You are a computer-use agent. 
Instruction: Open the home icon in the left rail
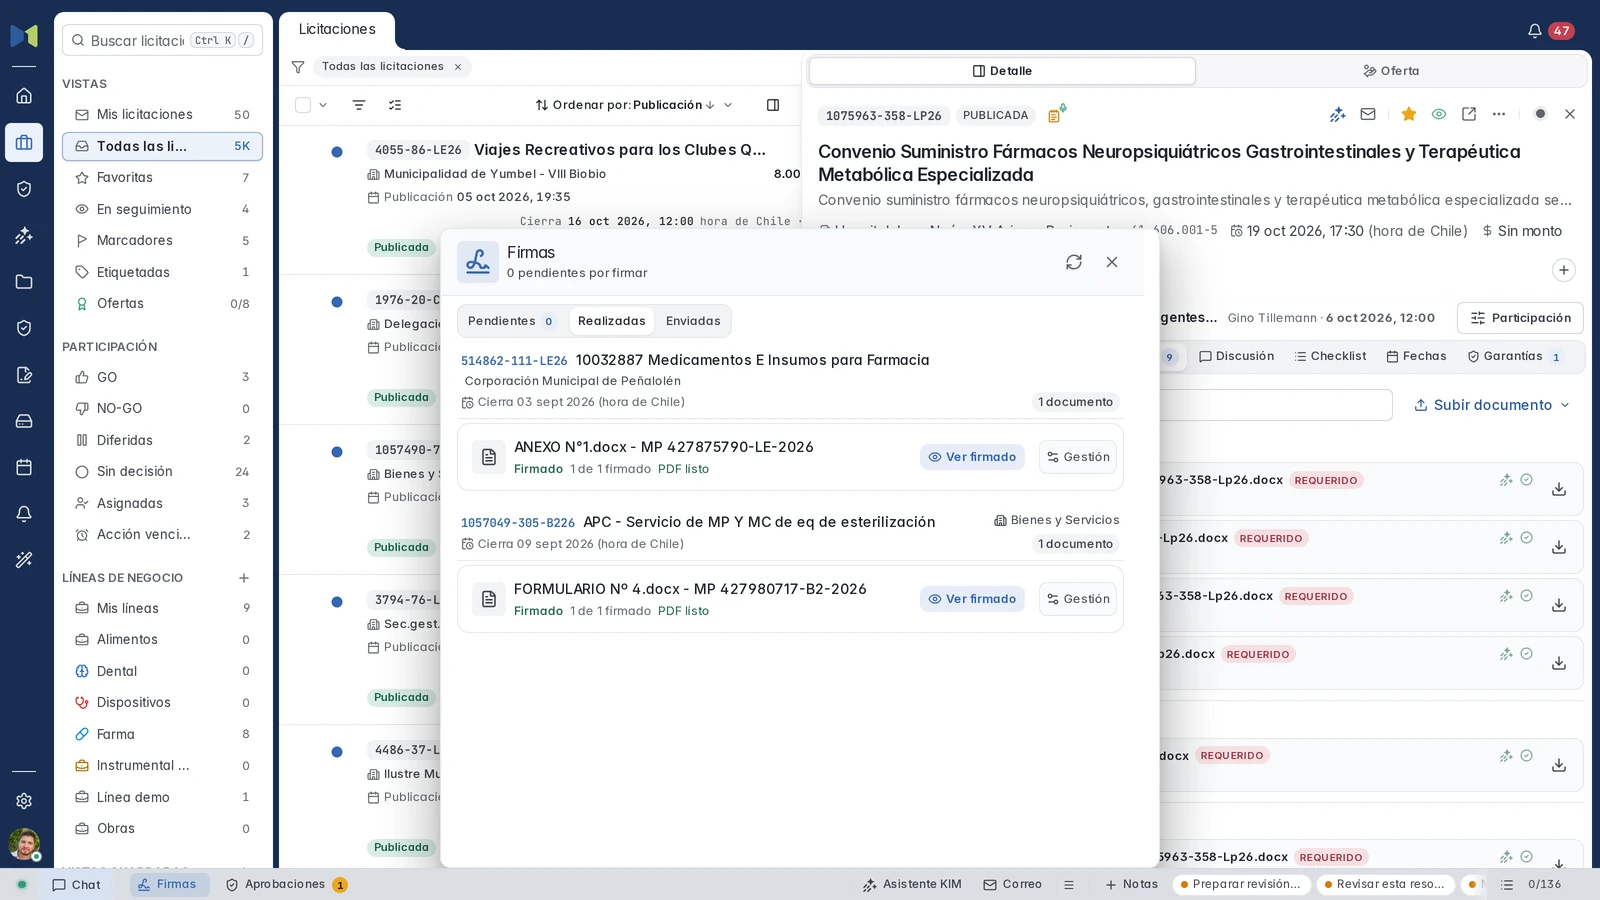click(x=24, y=96)
